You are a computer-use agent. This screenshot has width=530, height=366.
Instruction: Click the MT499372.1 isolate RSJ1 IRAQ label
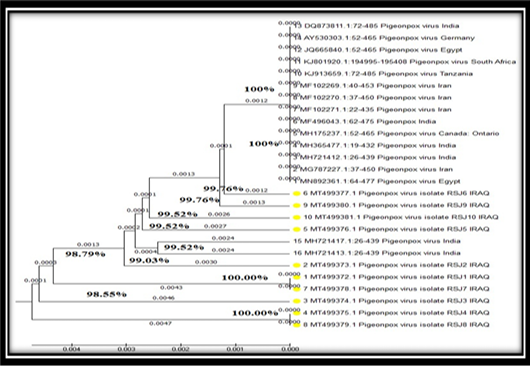pyautogui.click(x=396, y=277)
